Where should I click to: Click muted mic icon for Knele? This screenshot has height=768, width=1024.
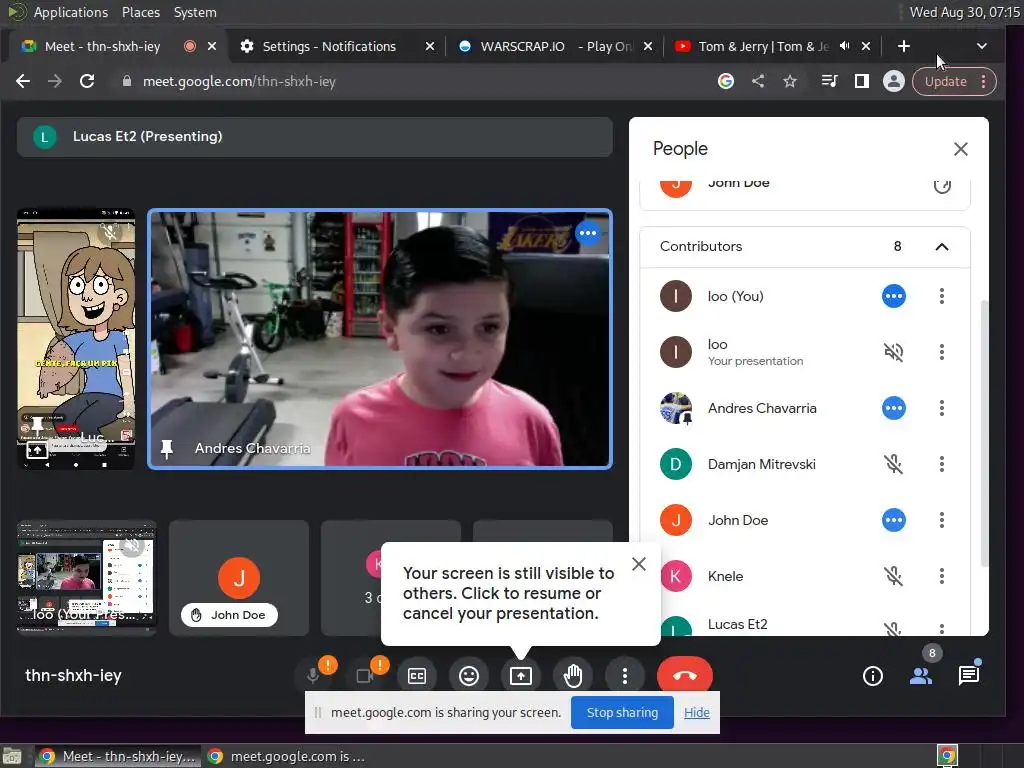point(893,576)
